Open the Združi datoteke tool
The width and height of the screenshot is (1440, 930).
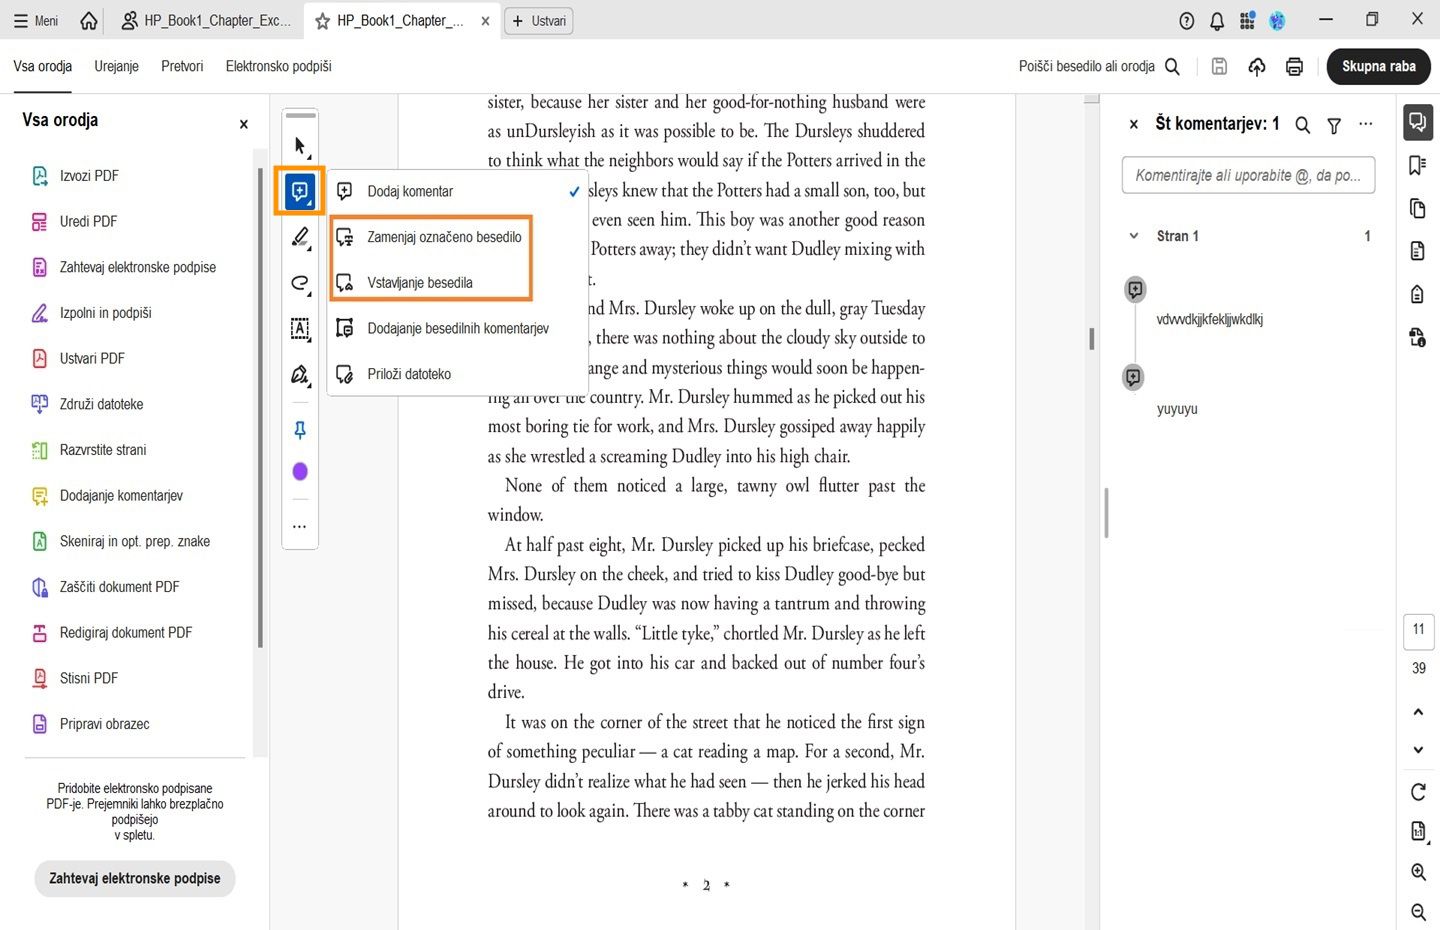(x=87, y=404)
